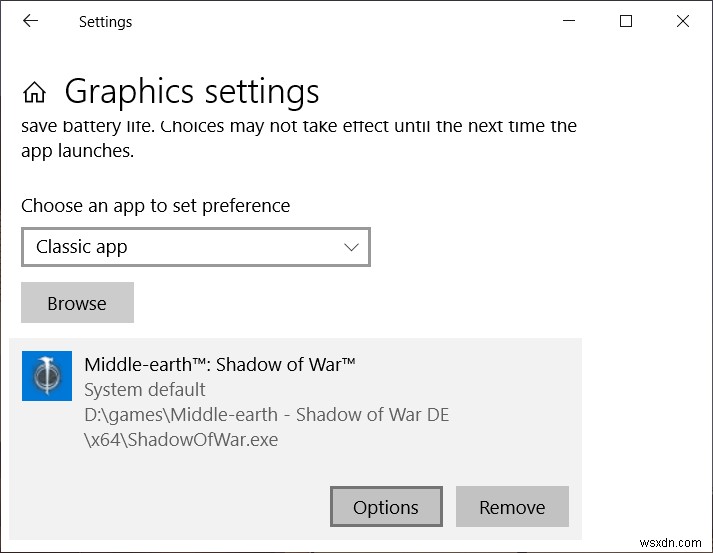The width and height of the screenshot is (713, 553).
Task: Maximize the Settings window
Action: click(626, 21)
